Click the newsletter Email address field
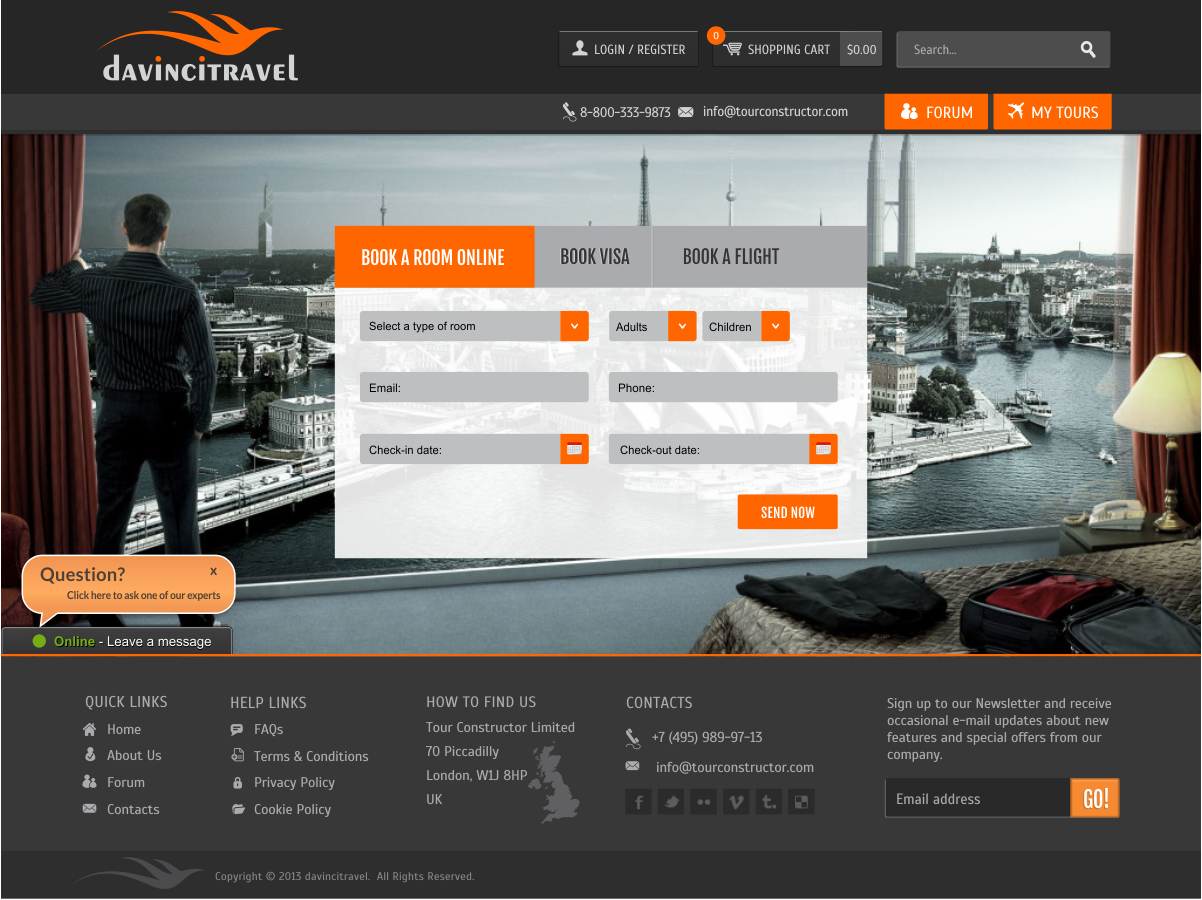The width and height of the screenshot is (1202, 900). point(977,799)
